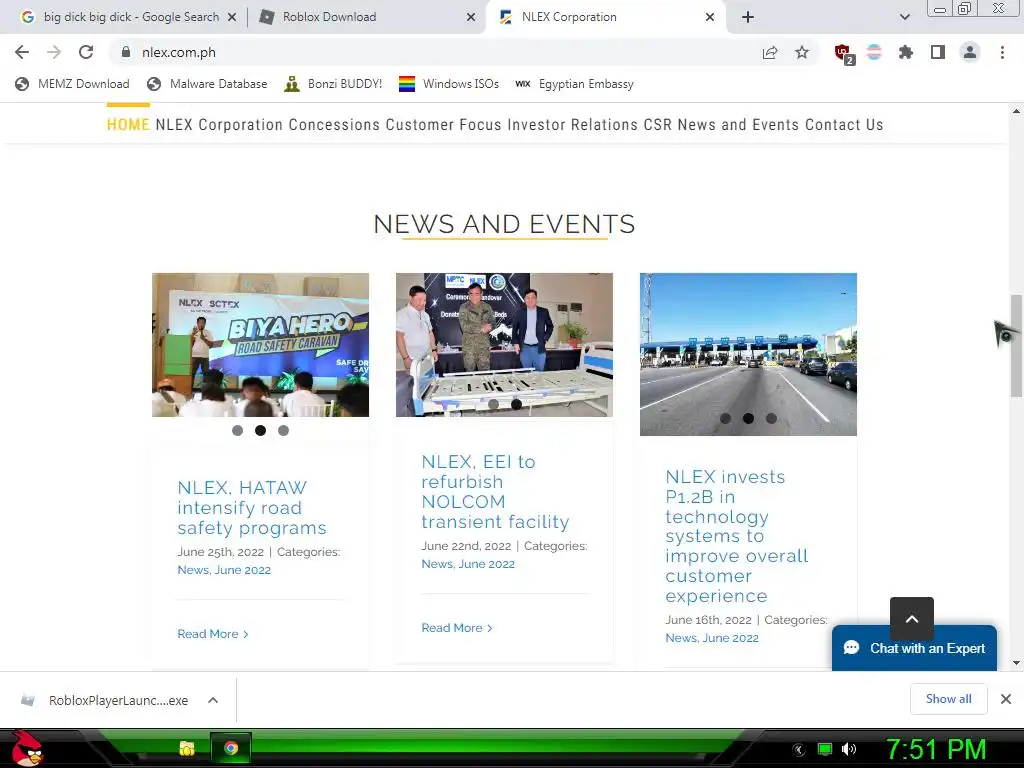Open the Extensions puzzle menu

click(x=906, y=52)
